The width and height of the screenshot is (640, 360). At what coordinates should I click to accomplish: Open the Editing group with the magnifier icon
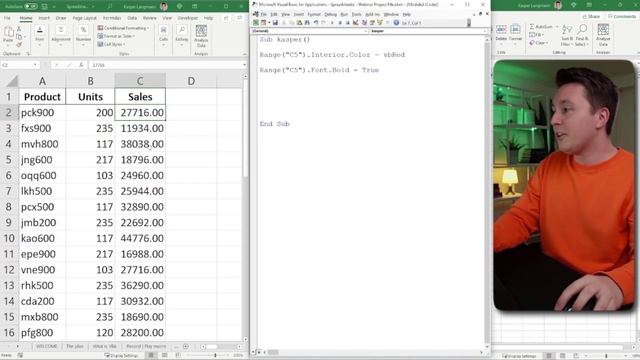pos(182,35)
